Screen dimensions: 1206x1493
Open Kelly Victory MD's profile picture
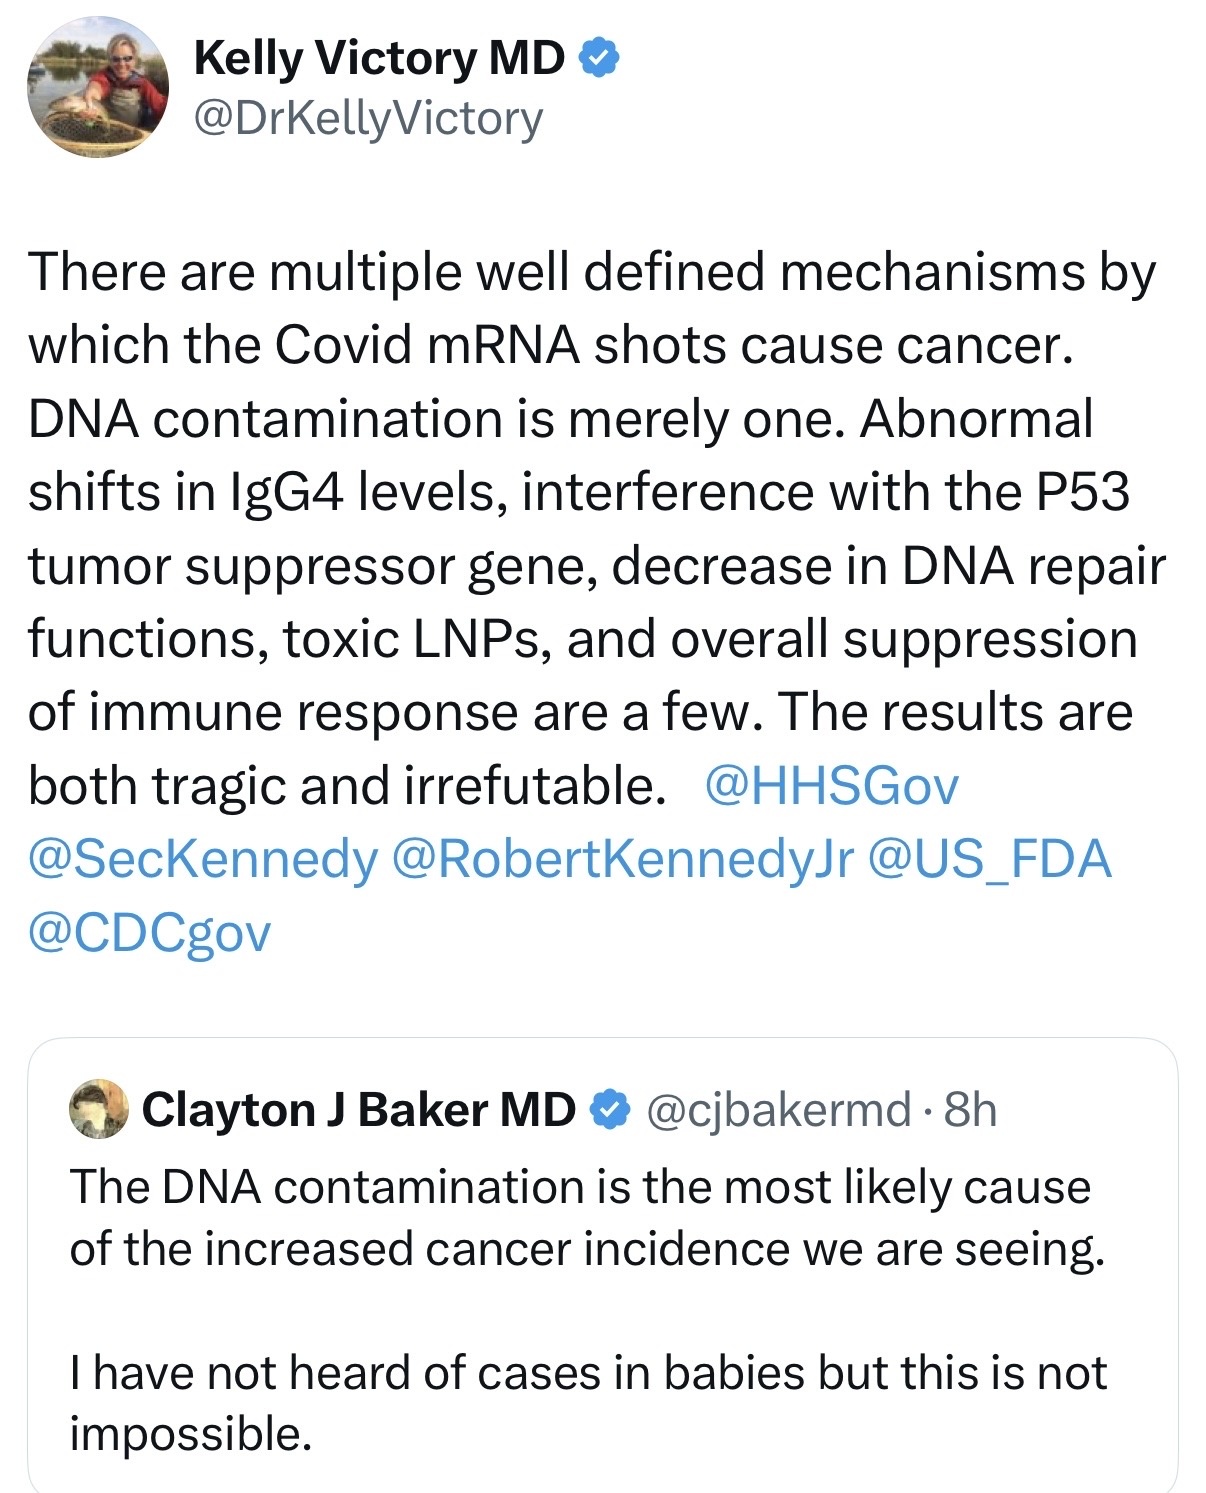coord(98,87)
